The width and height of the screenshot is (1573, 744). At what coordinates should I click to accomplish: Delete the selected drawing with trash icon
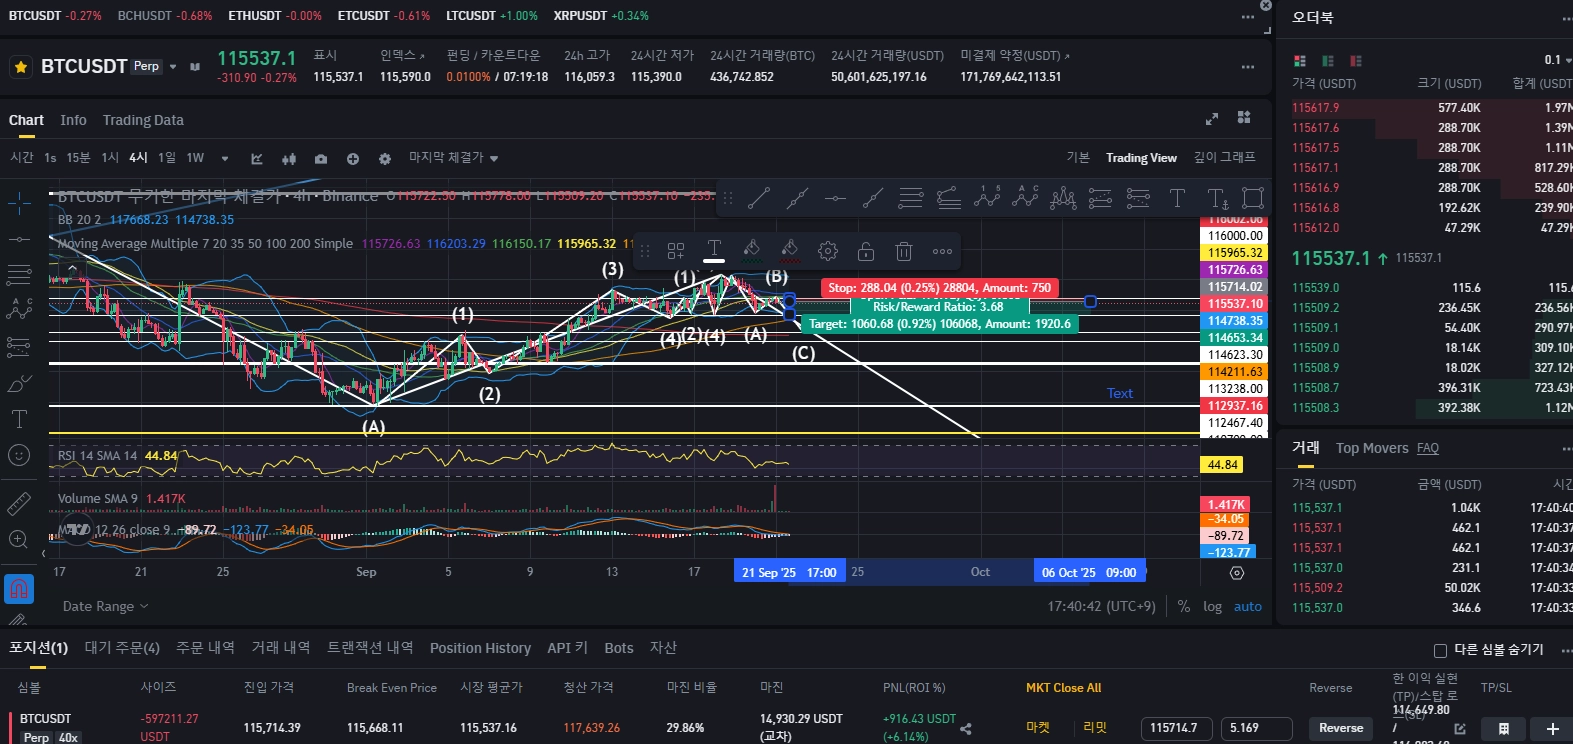pos(904,251)
